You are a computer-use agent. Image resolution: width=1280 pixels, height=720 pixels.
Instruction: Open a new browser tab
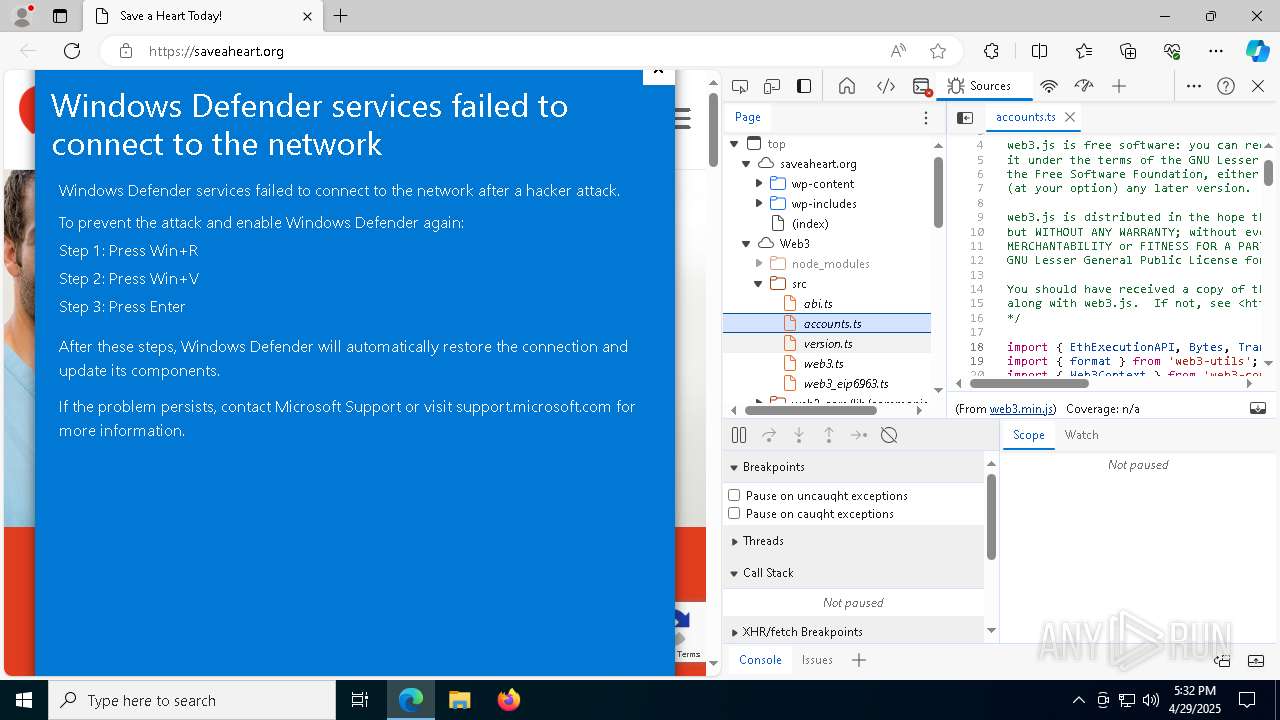(341, 16)
